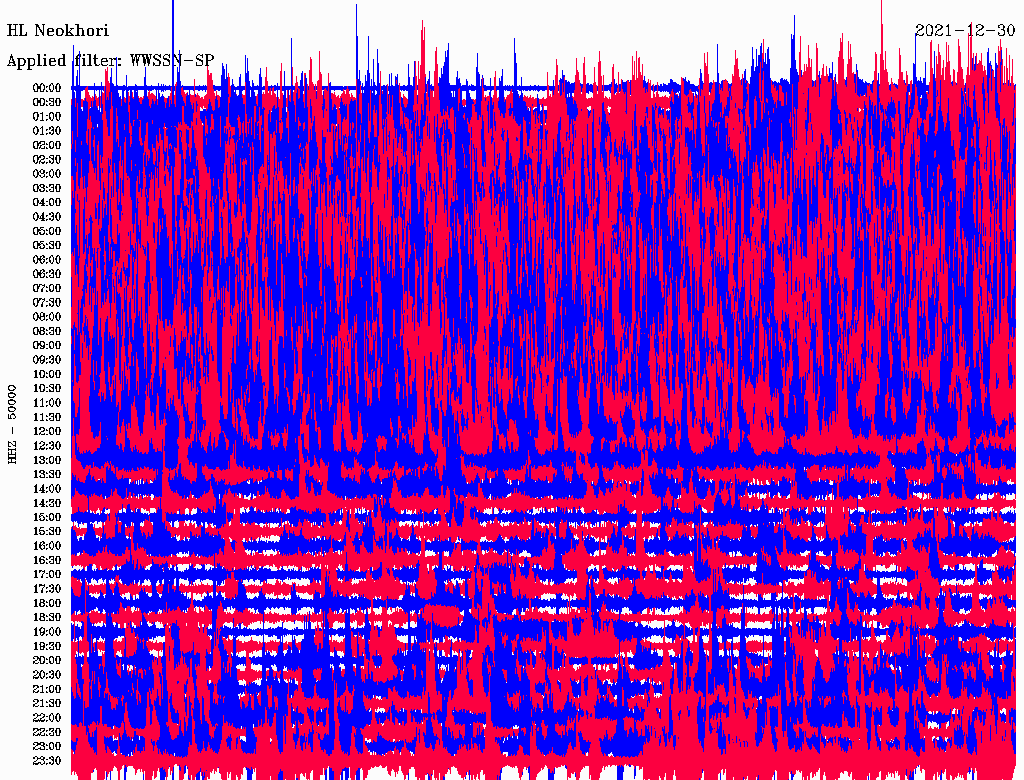Select the 00:00 time marker
The width and height of the screenshot is (1024, 780).
pos(47,88)
